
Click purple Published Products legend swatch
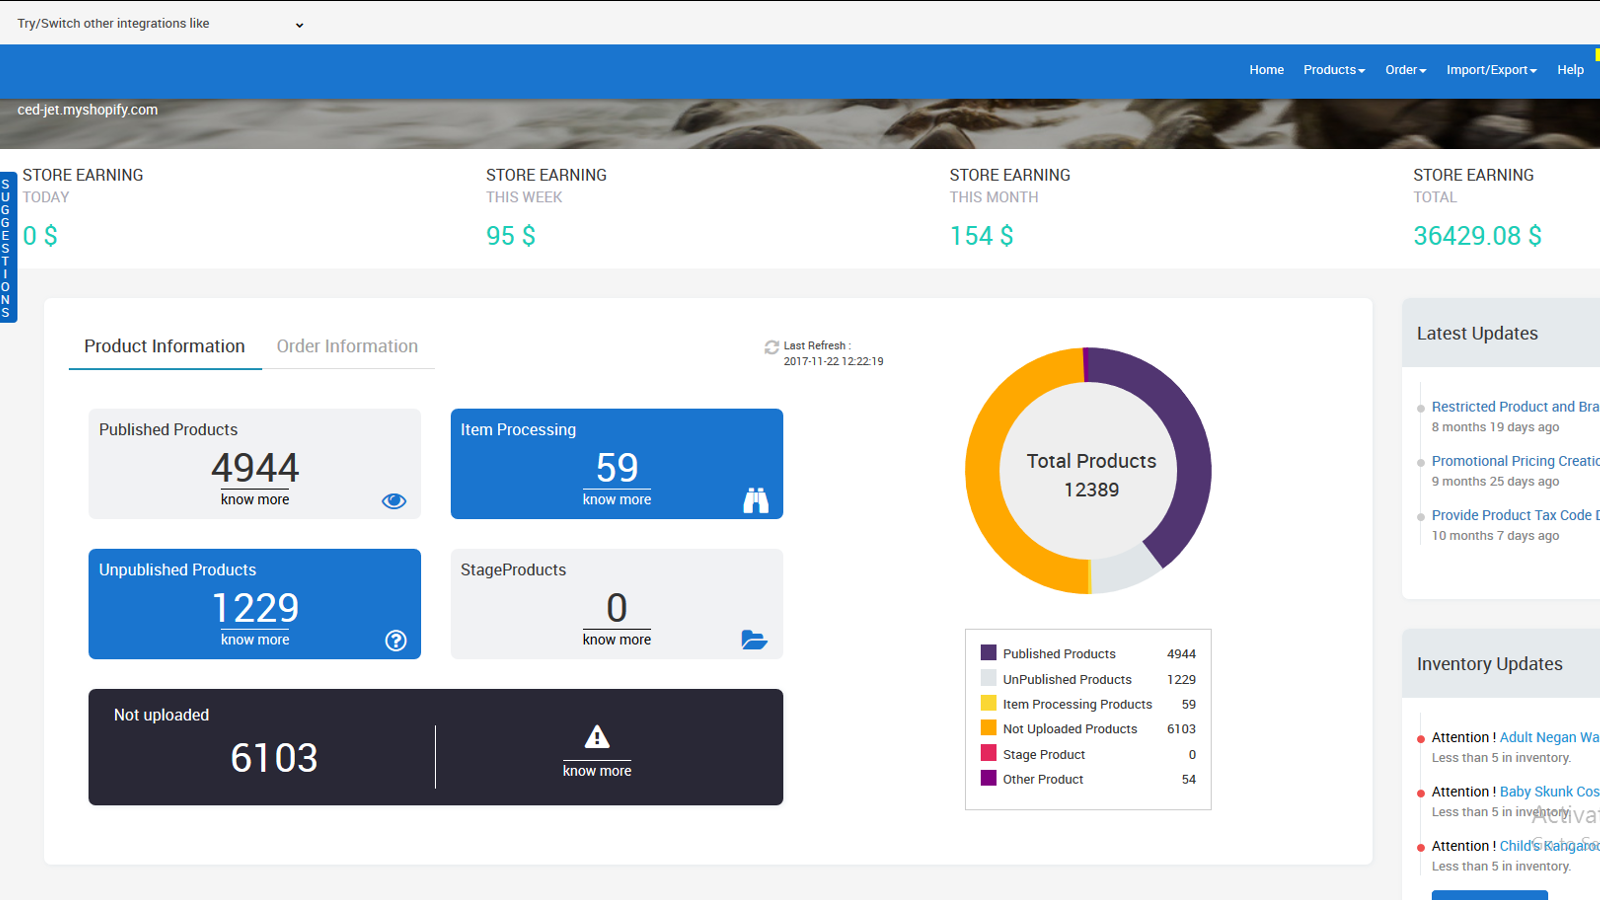(988, 653)
